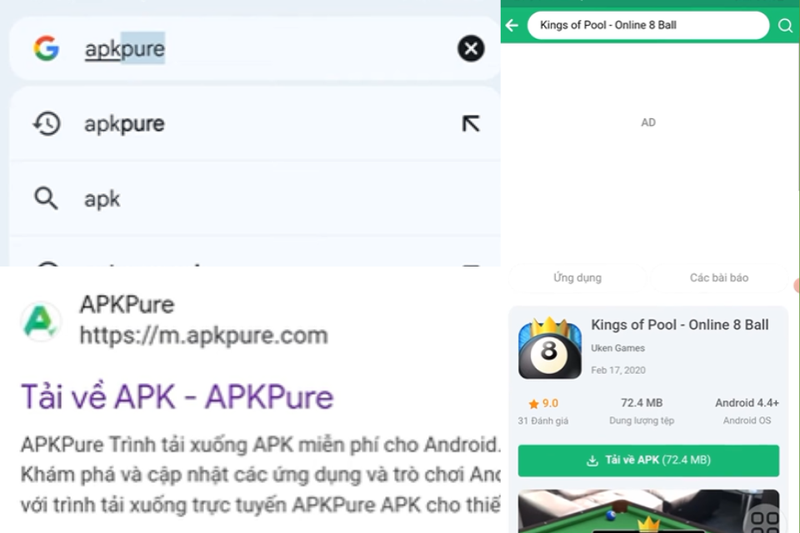Click the history clock icon beside apkpure

click(x=47, y=123)
